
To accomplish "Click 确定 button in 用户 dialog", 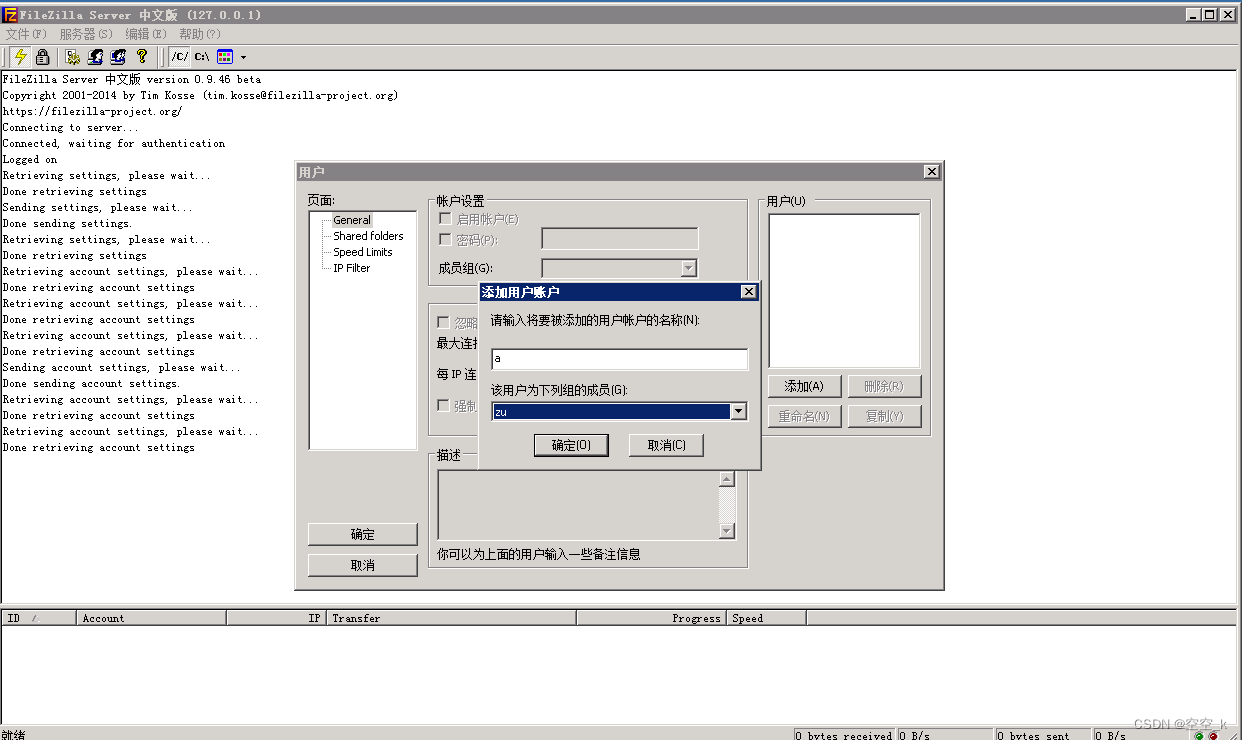I will 362,534.
